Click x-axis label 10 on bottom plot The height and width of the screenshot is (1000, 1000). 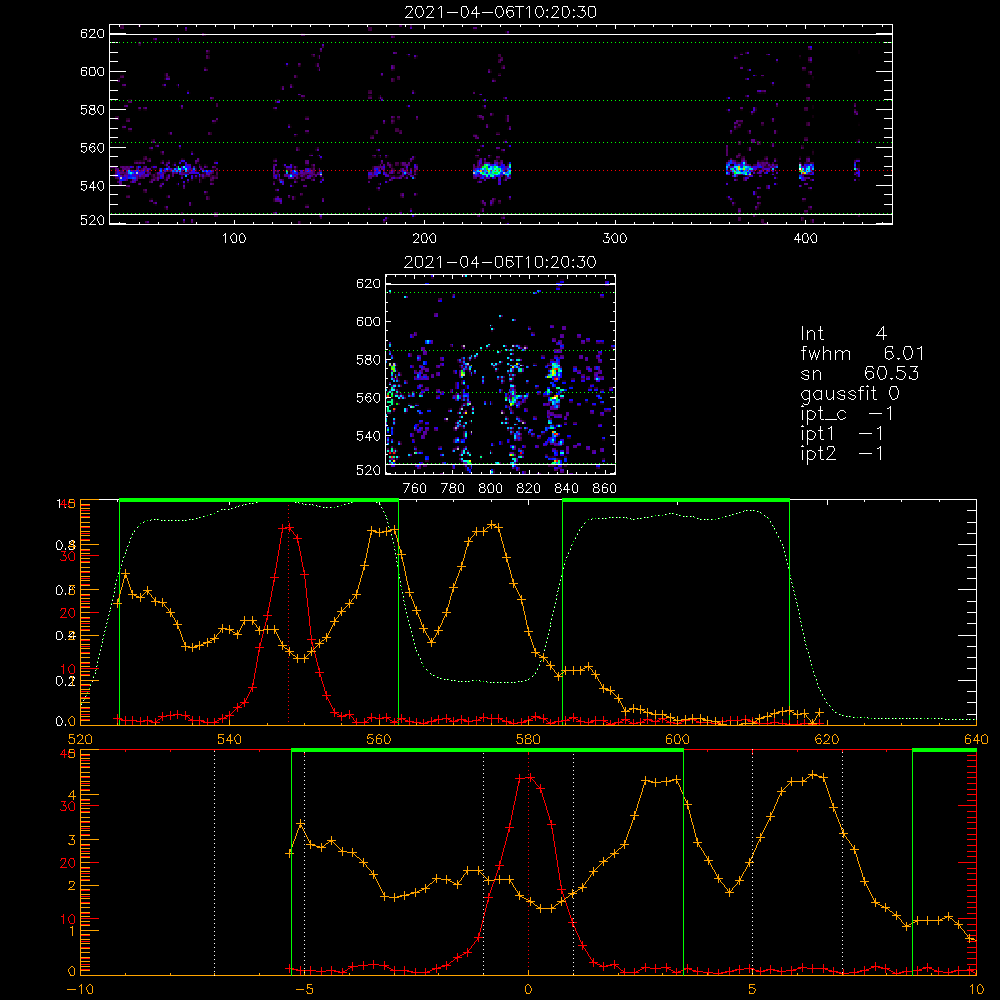coord(976,990)
